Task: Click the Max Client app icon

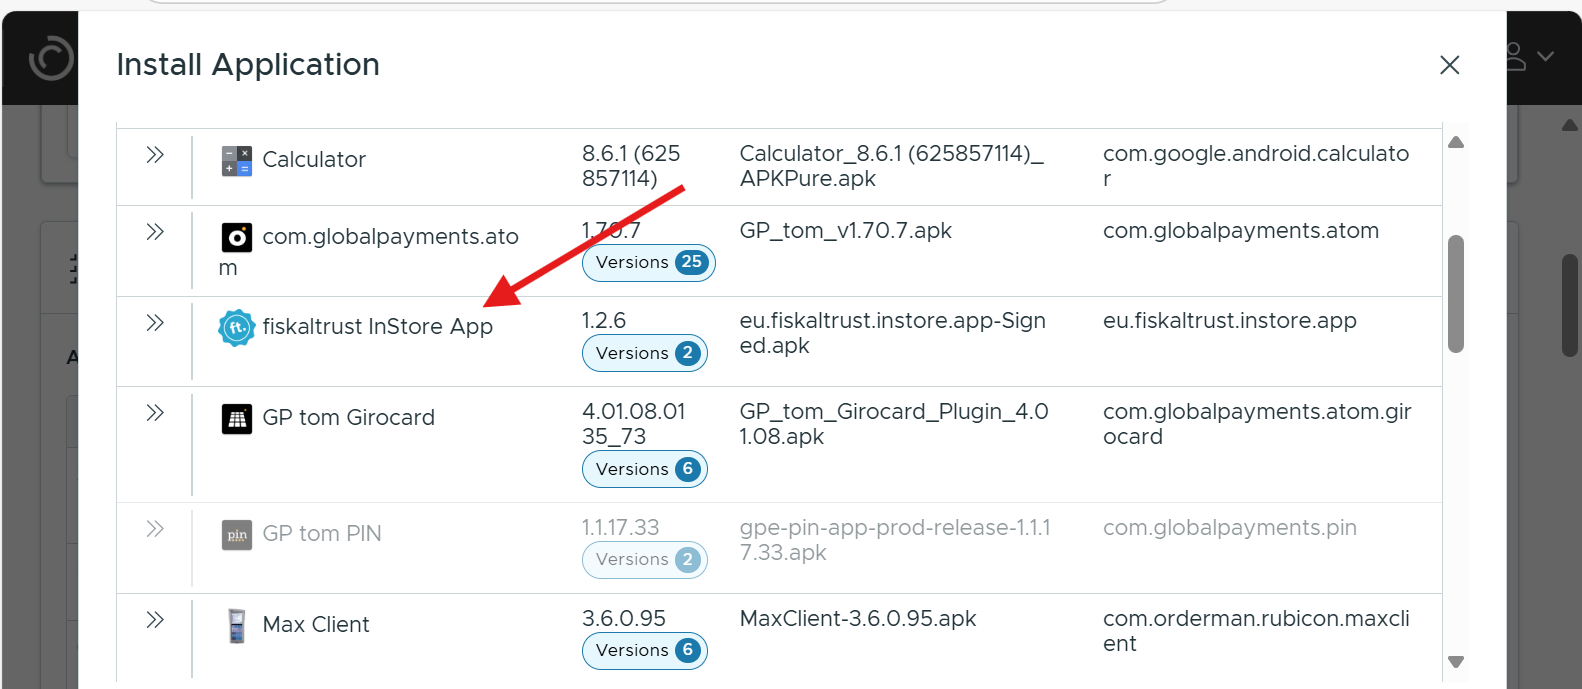Action: [237, 626]
